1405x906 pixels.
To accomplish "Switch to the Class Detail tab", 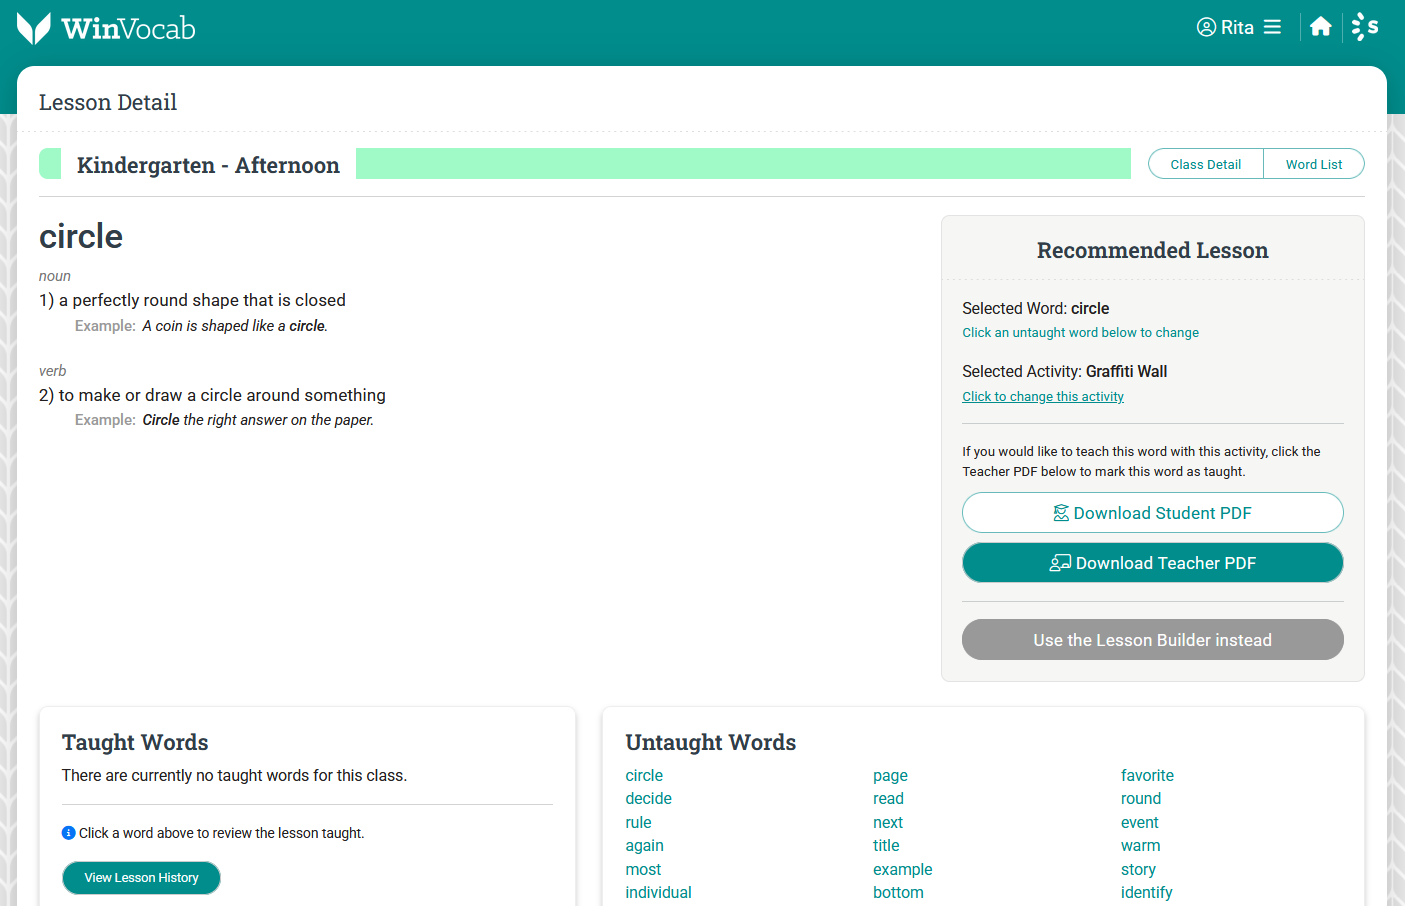I will pos(1205,164).
